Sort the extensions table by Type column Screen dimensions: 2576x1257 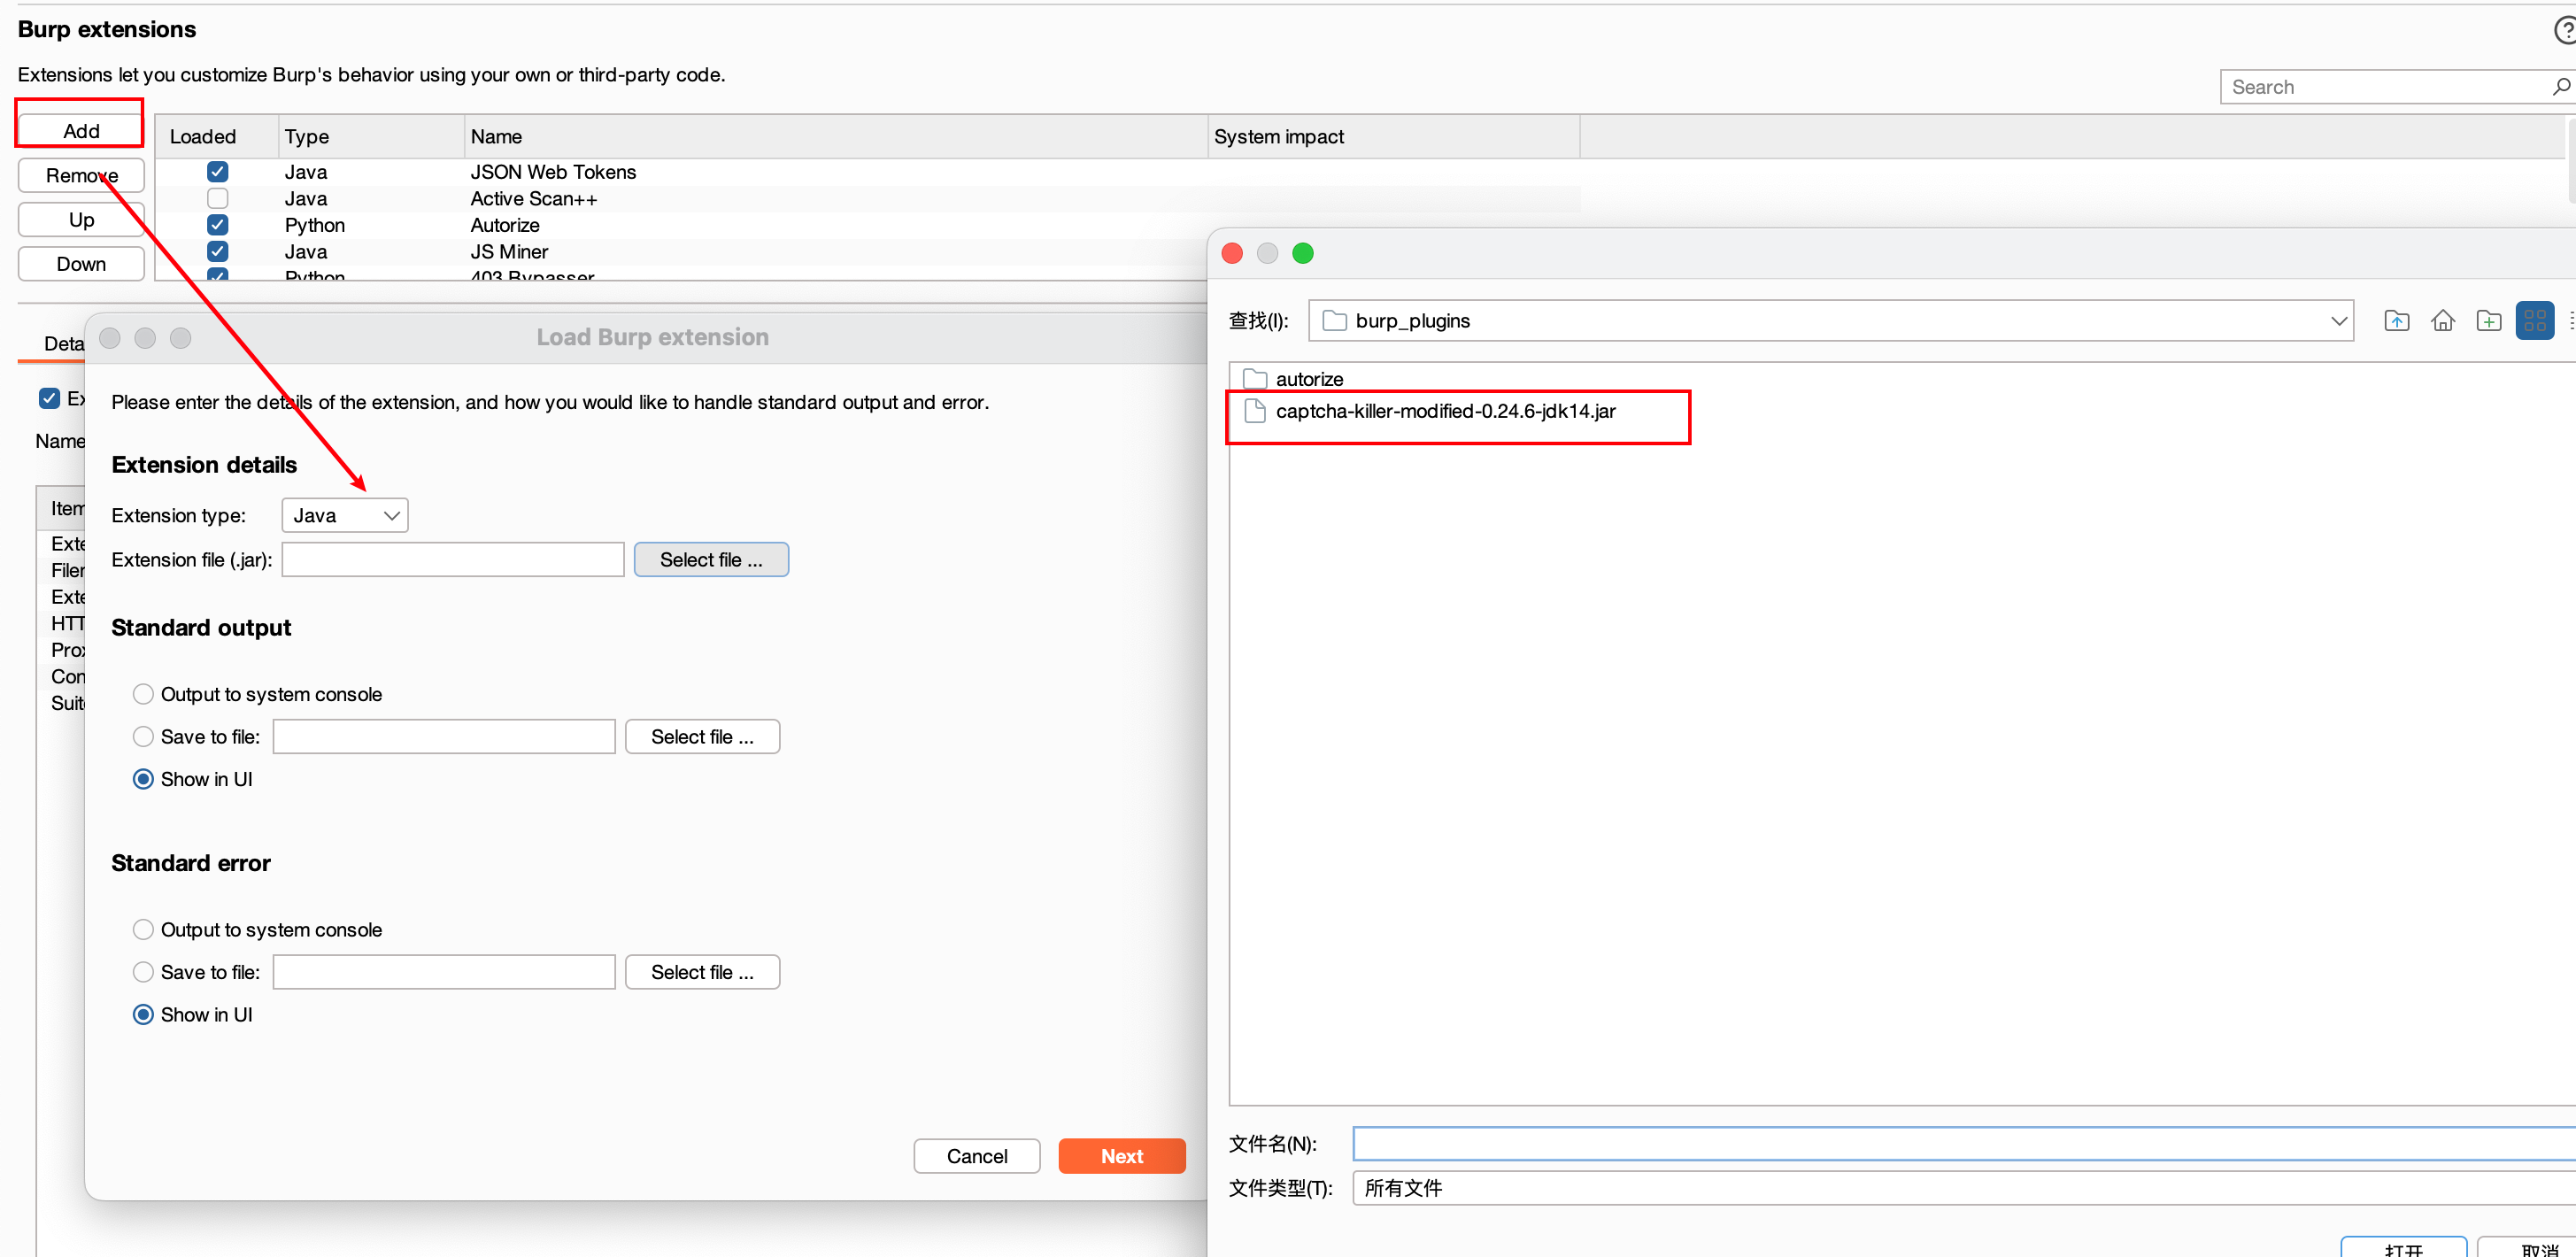pos(371,137)
